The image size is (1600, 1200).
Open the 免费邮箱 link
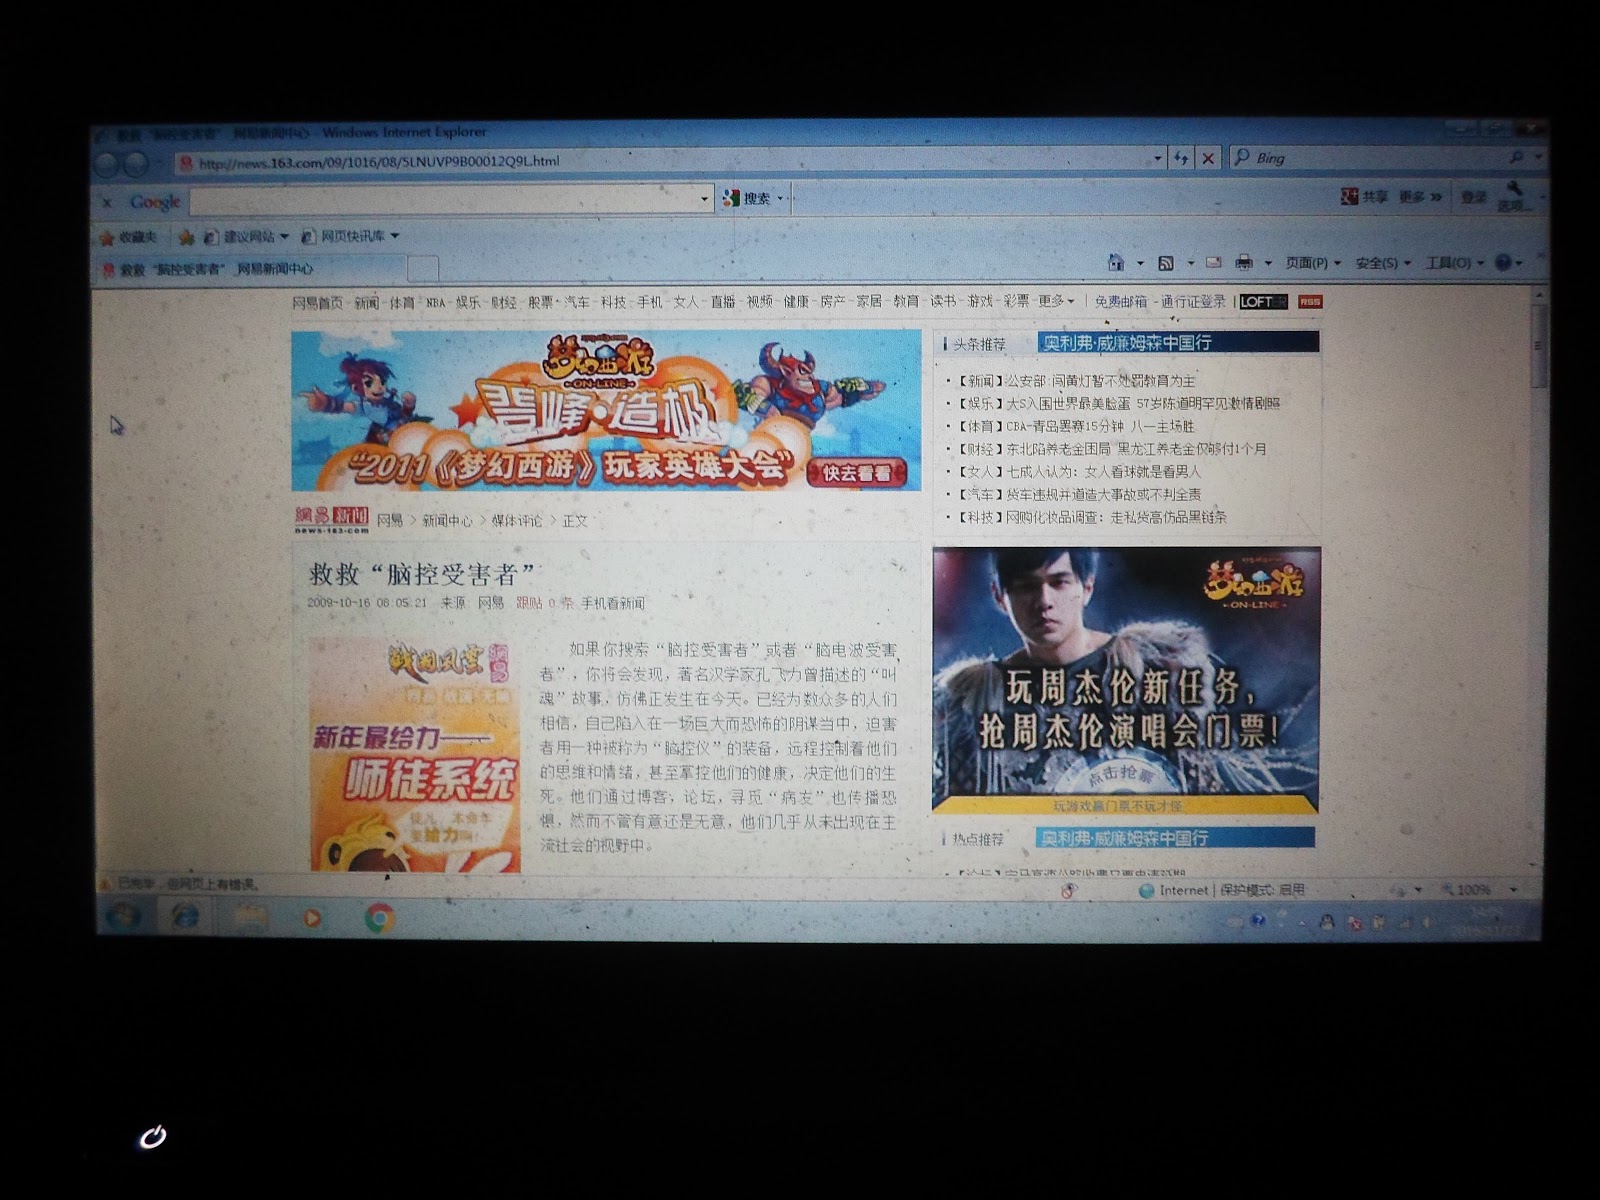[1121, 301]
